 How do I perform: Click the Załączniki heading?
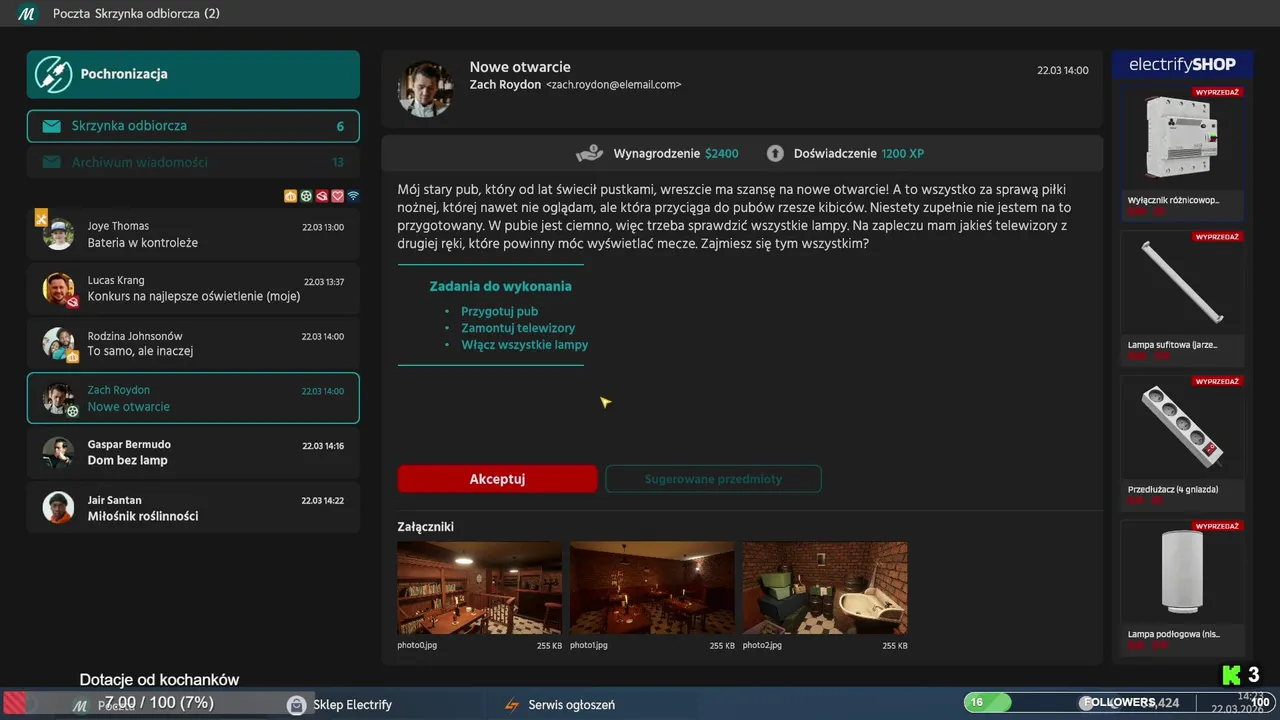click(426, 527)
